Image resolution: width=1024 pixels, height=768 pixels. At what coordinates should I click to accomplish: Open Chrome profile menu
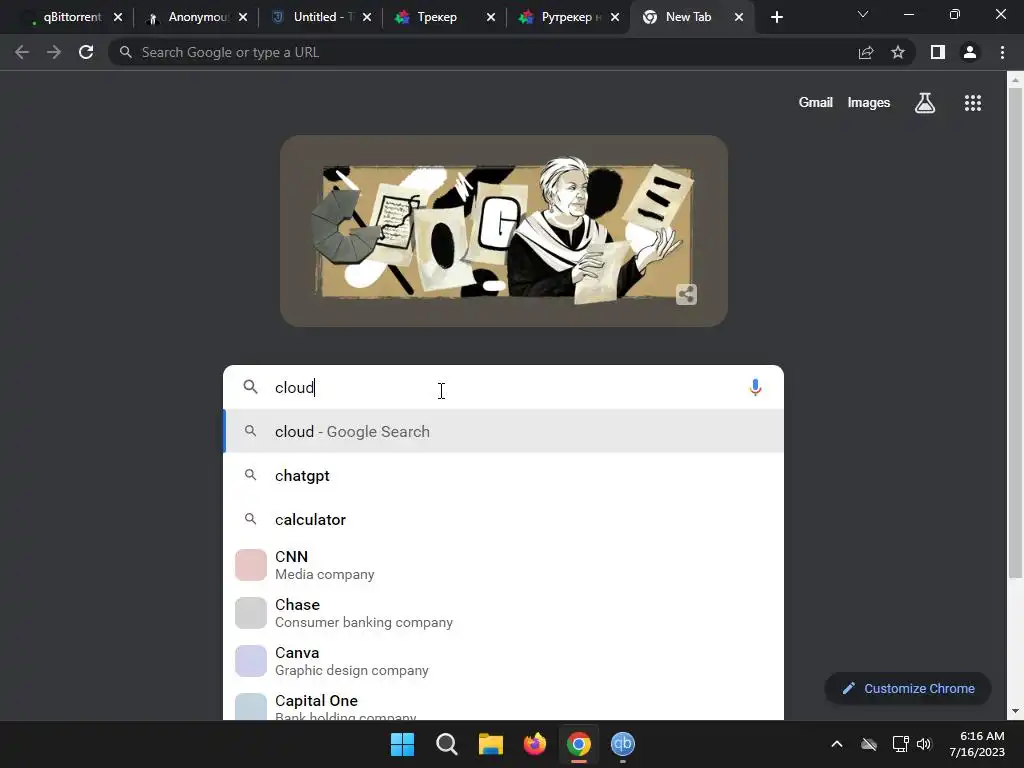point(970,52)
